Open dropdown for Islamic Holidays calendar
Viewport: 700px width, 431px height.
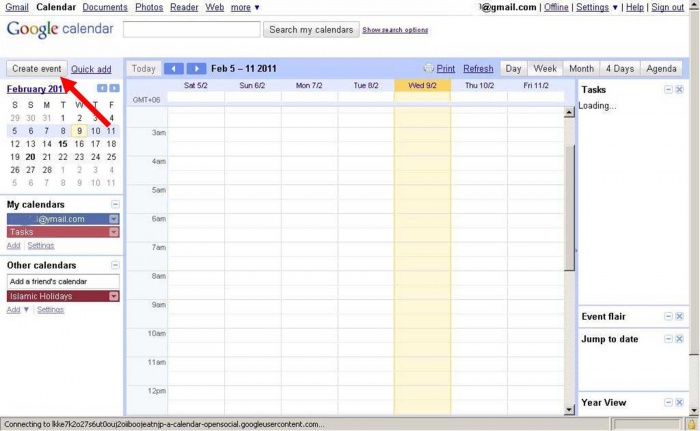point(114,296)
